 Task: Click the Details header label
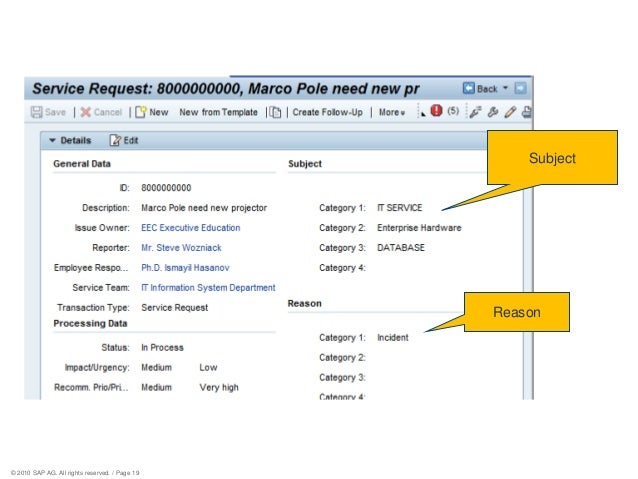tap(76, 140)
